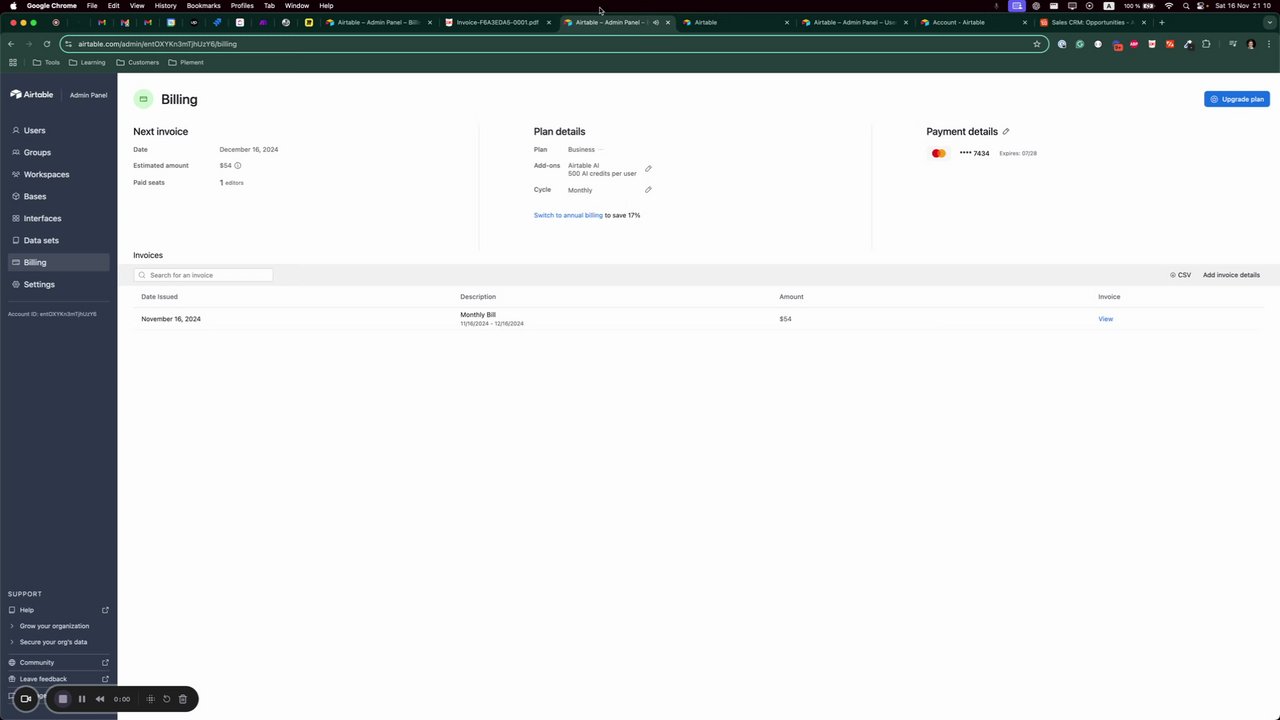Click the rewind recording button
The image size is (1280, 720).
point(100,699)
